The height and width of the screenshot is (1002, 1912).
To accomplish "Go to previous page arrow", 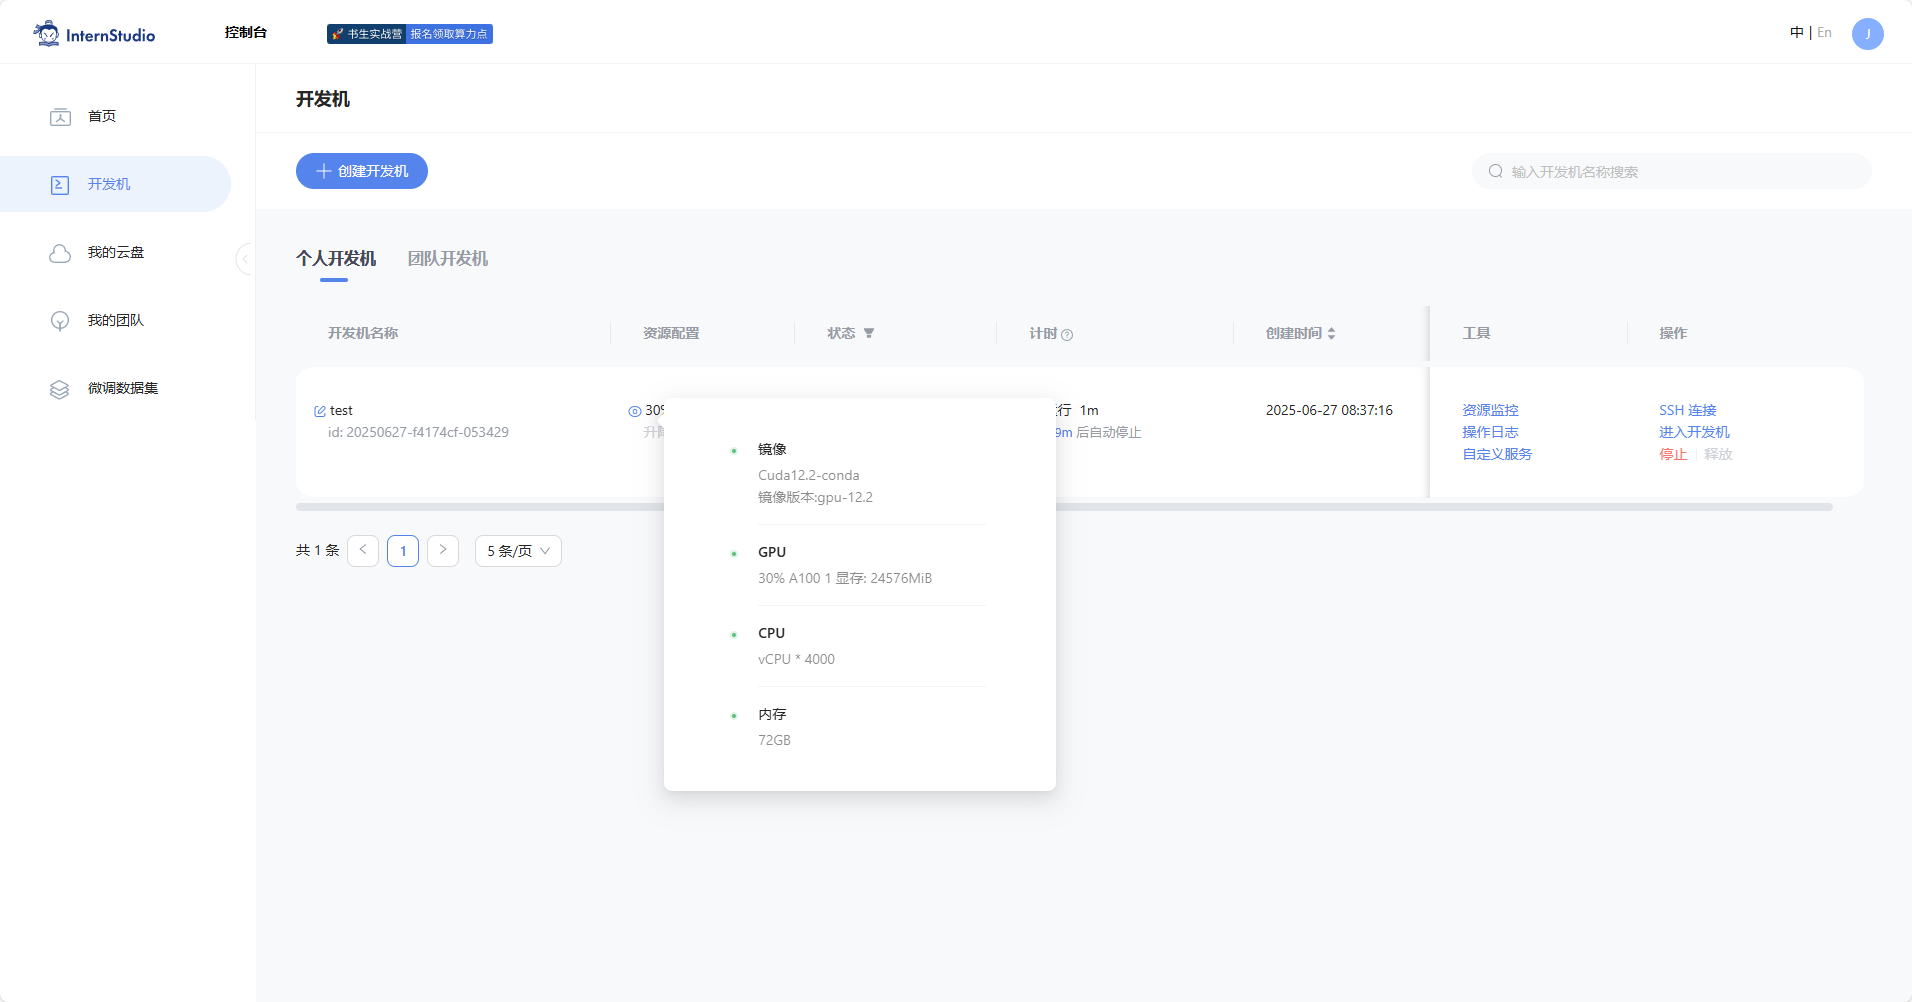I will [x=363, y=551].
